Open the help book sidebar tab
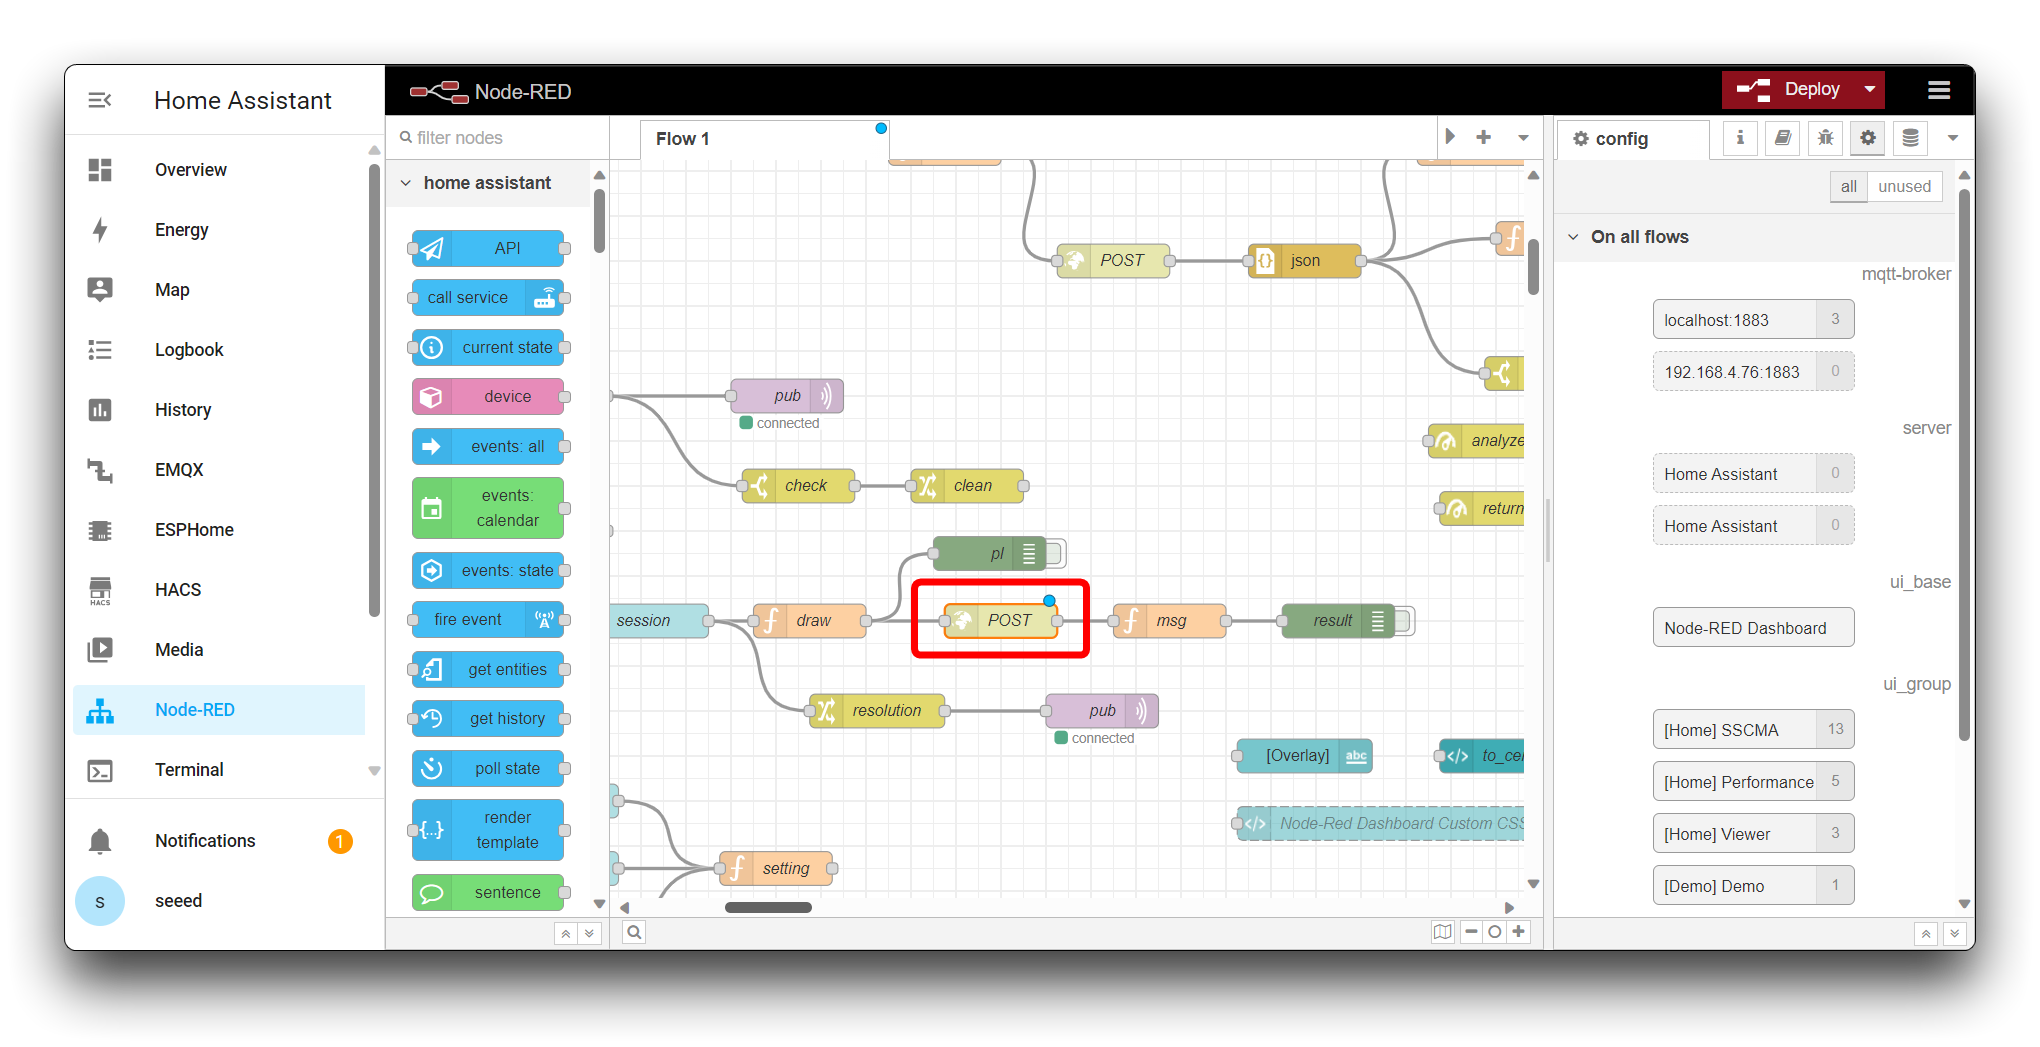The height and width of the screenshot is (1047, 2040). (1783, 138)
